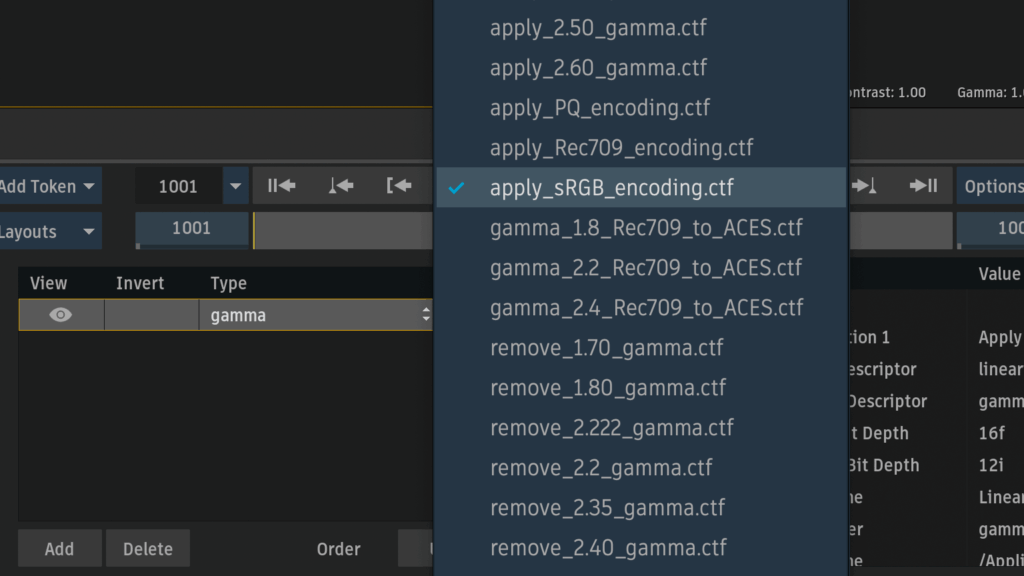Choose apply_PQ_encoding.ctf from the list
Image resolution: width=1024 pixels, height=576 pixels.
click(599, 108)
